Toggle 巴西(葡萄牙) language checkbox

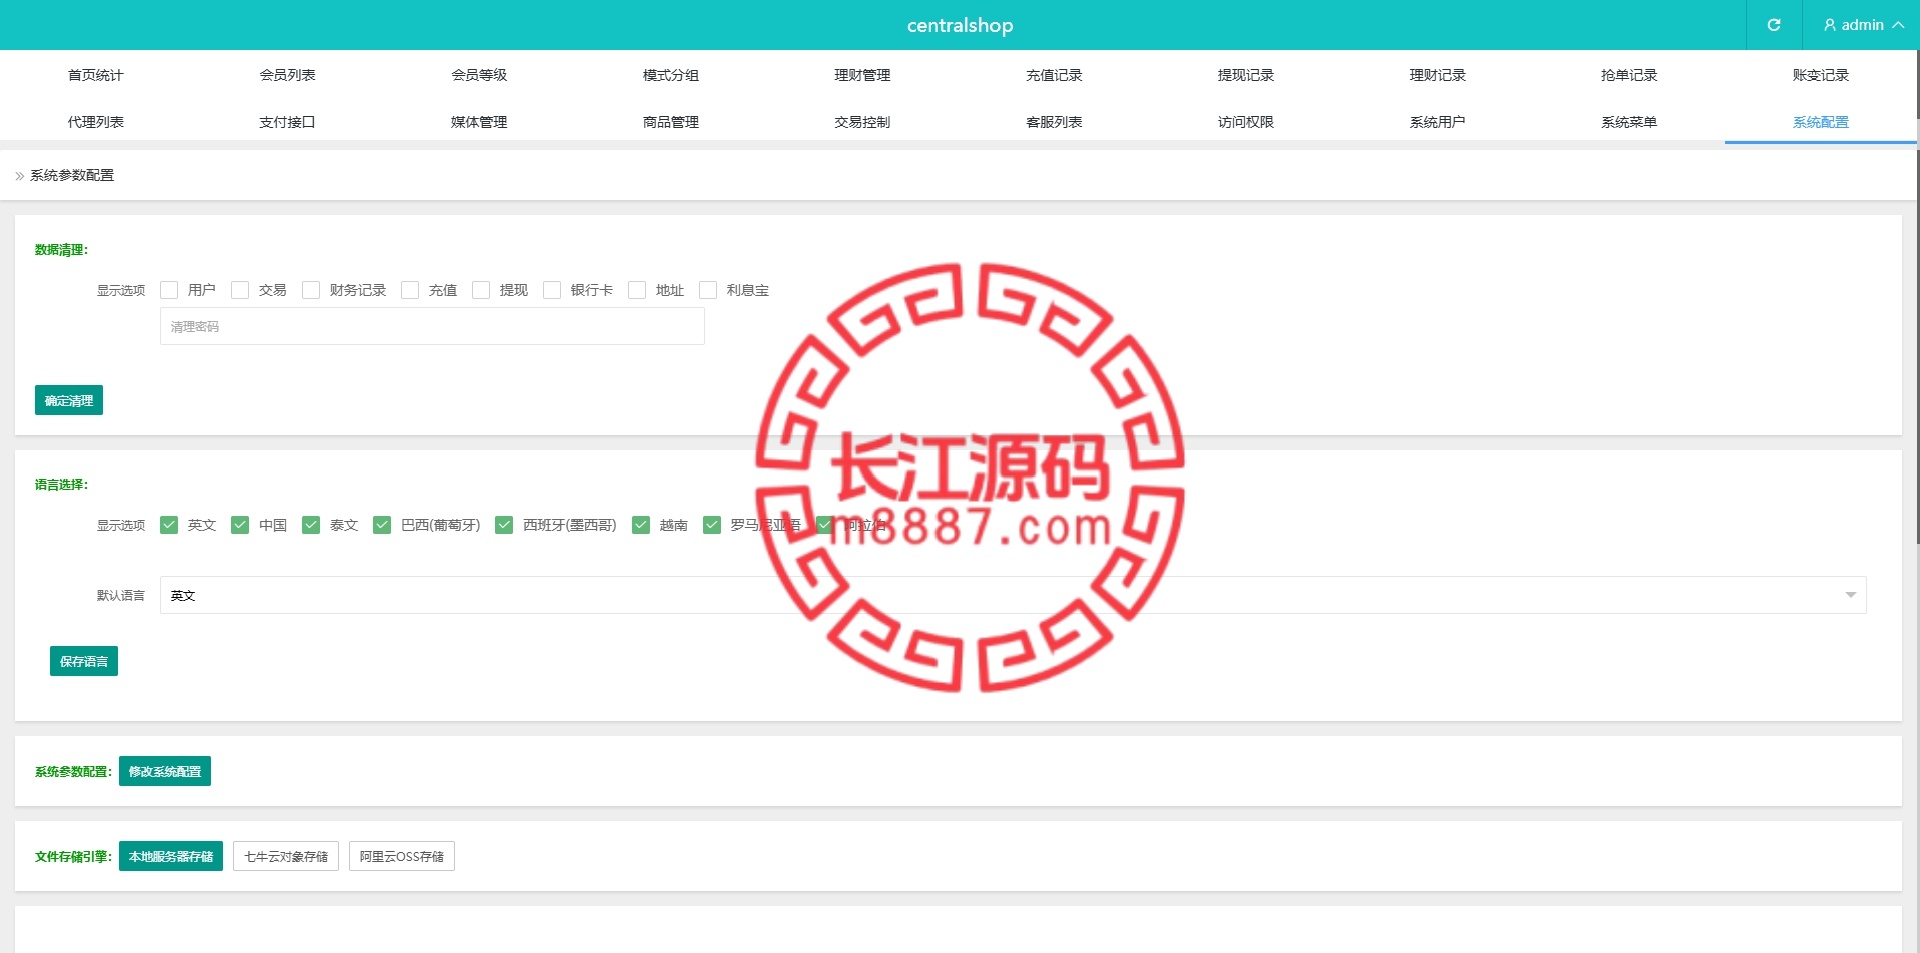pos(382,525)
